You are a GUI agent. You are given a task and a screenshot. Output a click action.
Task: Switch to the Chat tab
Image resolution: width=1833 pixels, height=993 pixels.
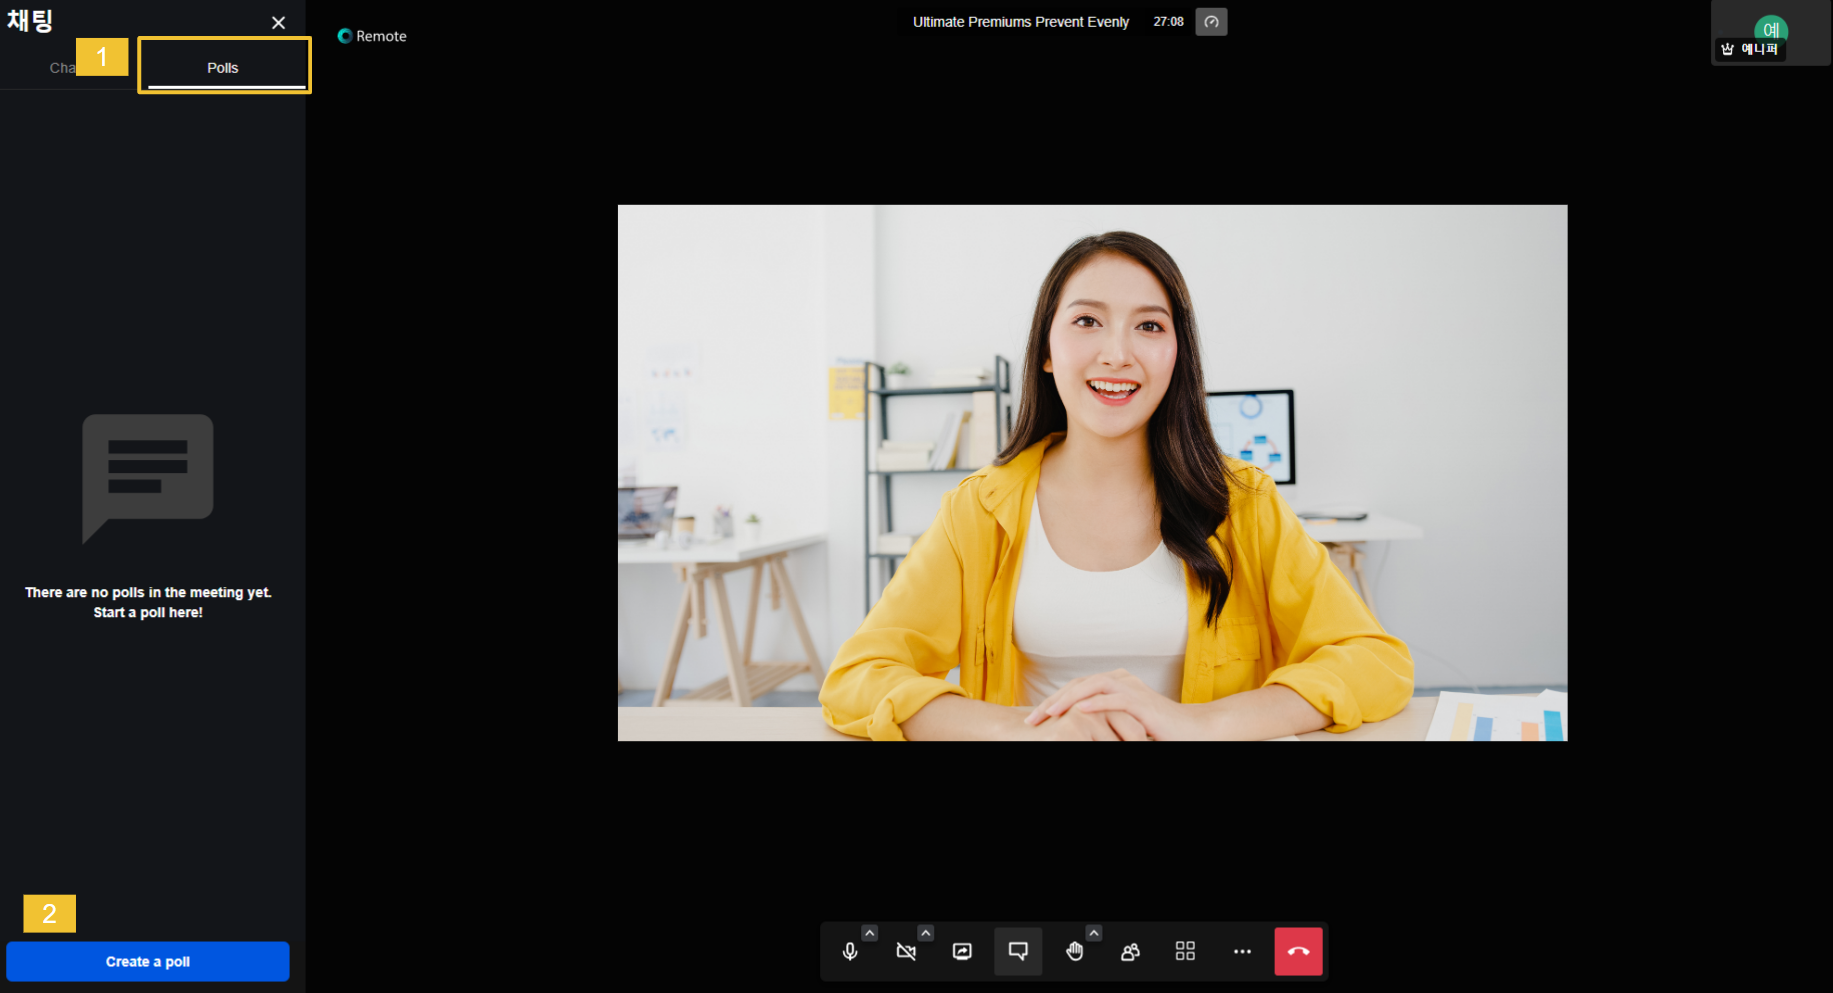[x=61, y=68]
